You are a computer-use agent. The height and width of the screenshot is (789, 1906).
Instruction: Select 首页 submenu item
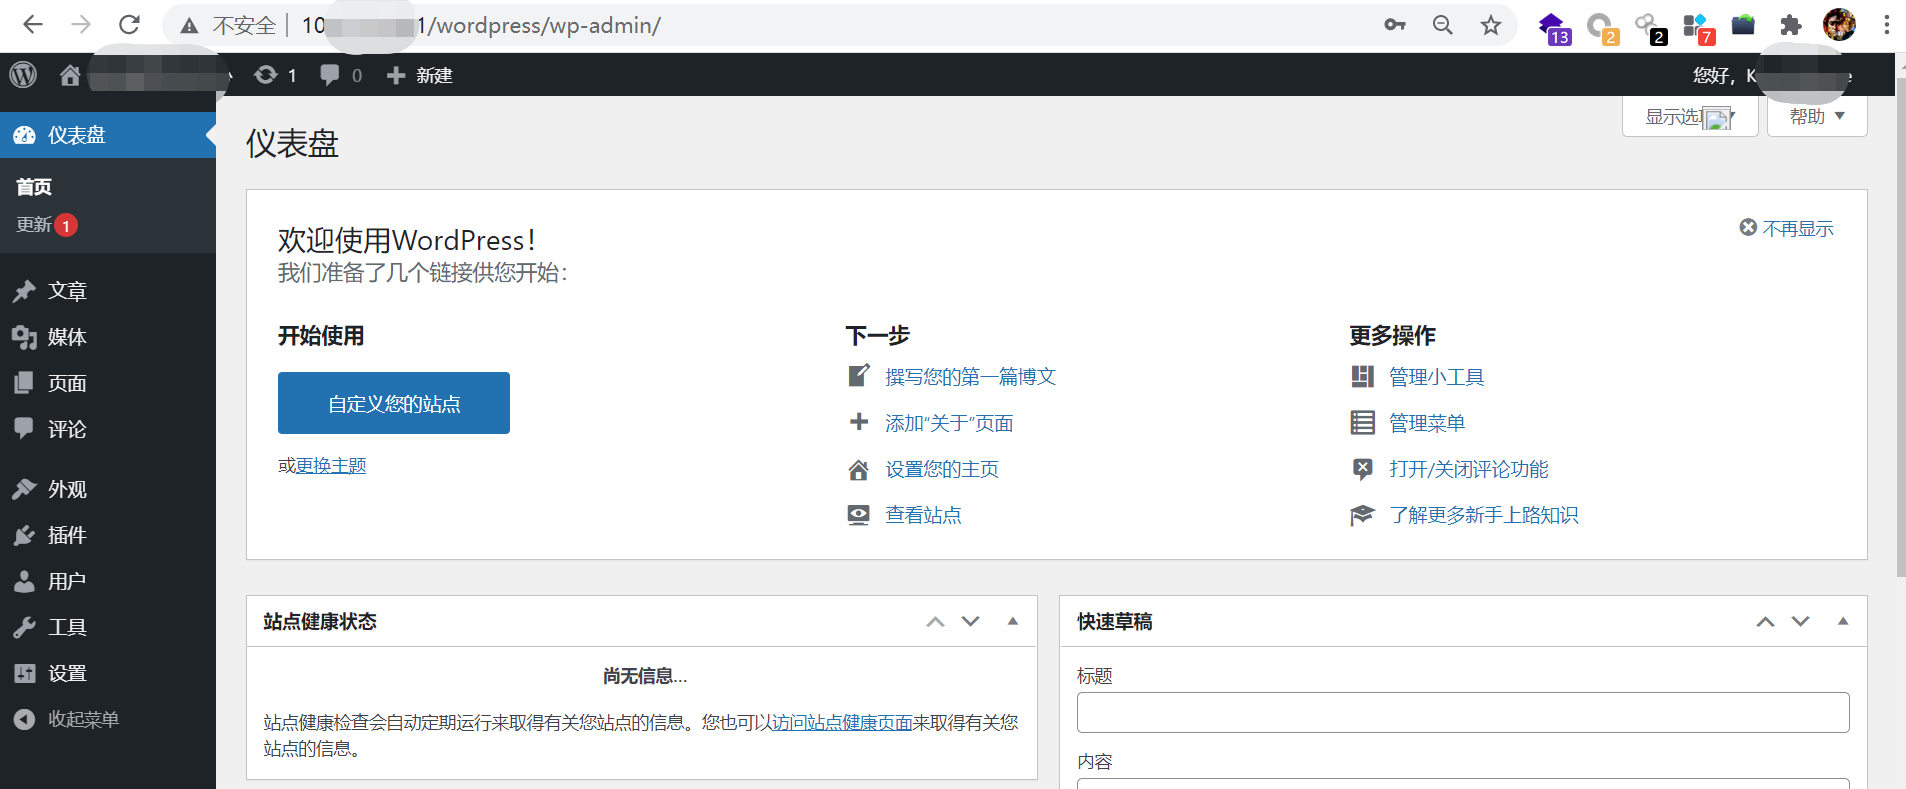[x=34, y=187]
